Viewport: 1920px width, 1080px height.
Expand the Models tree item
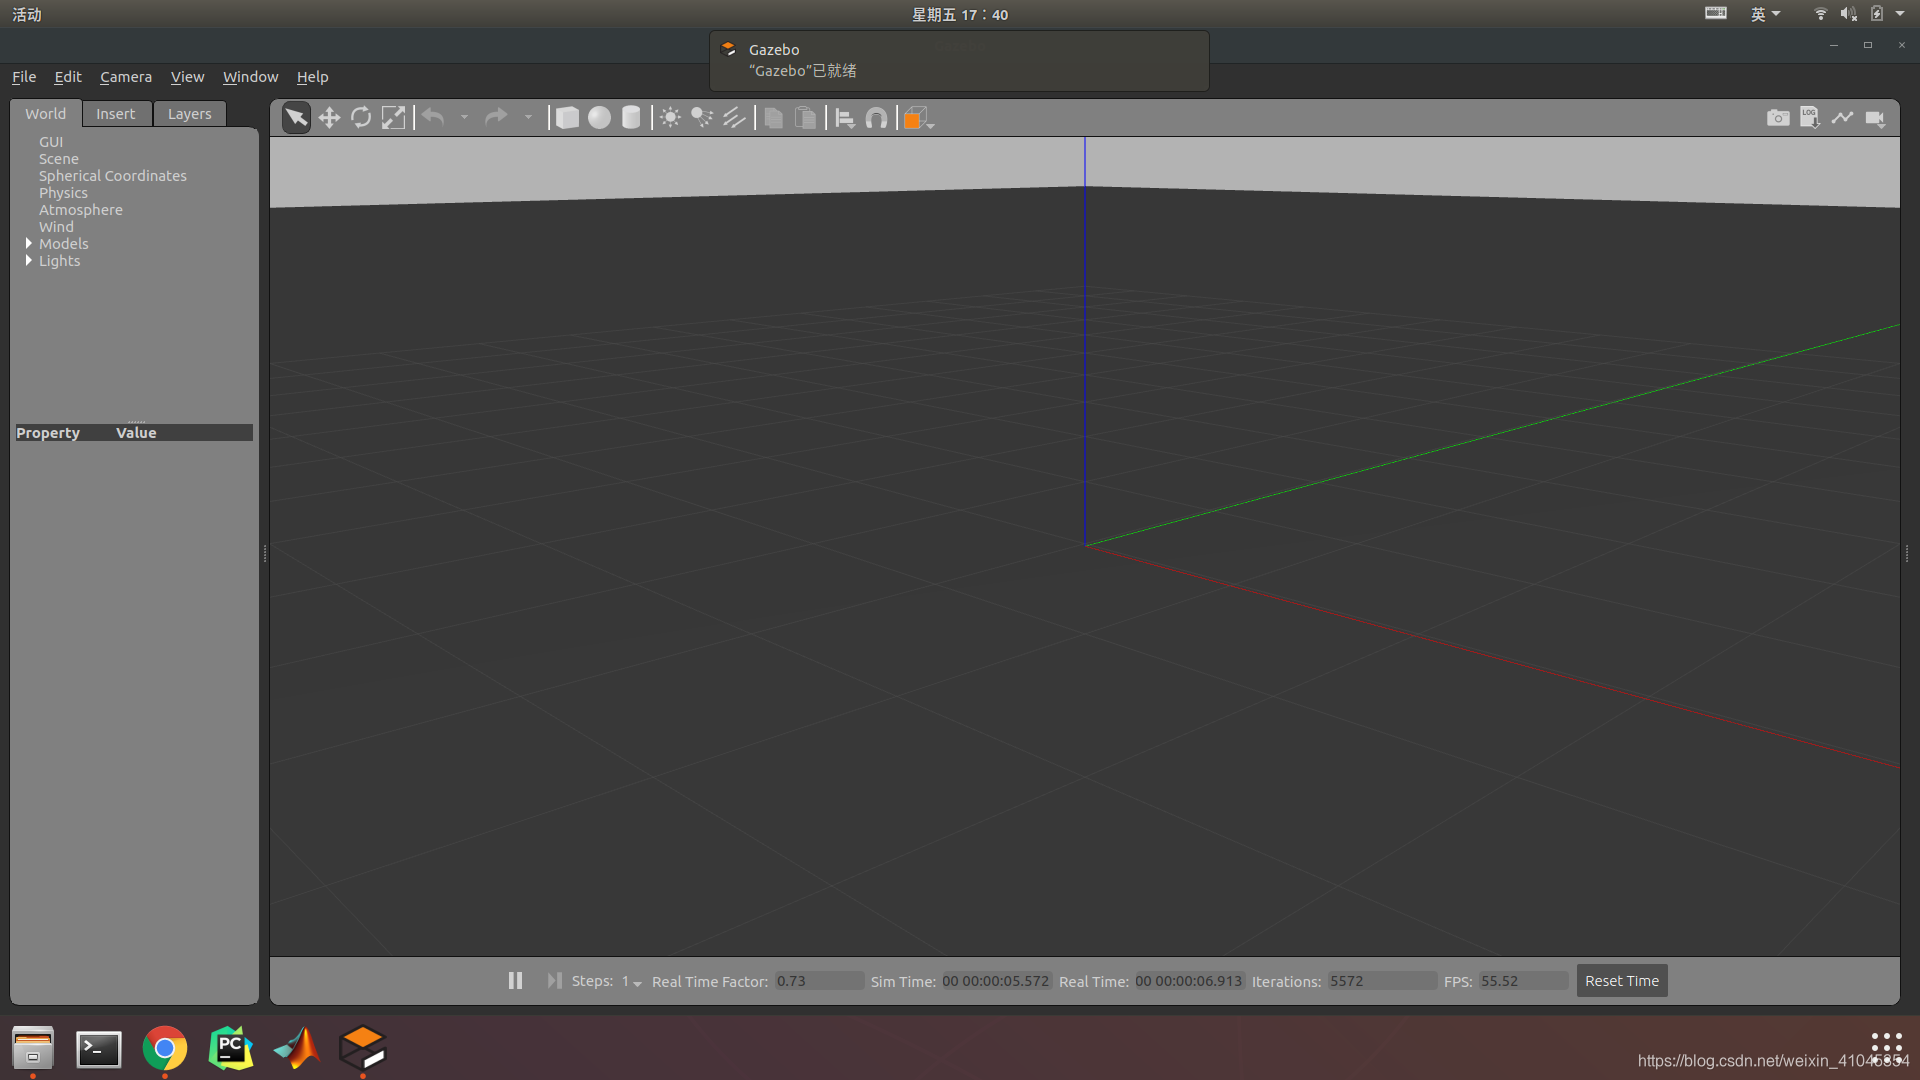pyautogui.click(x=29, y=243)
